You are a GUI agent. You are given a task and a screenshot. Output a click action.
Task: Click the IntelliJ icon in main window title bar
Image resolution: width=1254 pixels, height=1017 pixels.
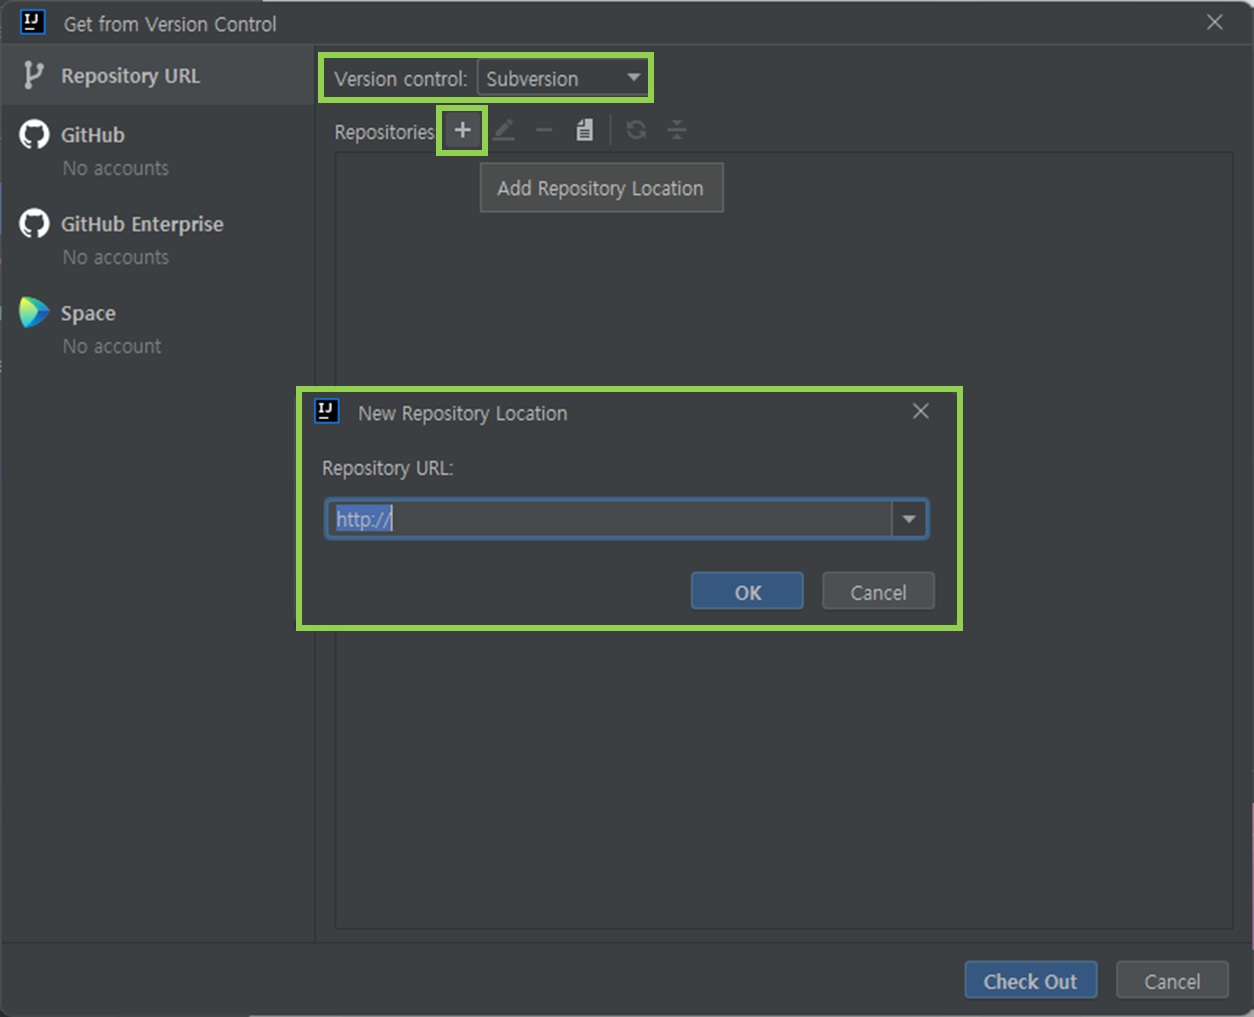click(x=32, y=22)
